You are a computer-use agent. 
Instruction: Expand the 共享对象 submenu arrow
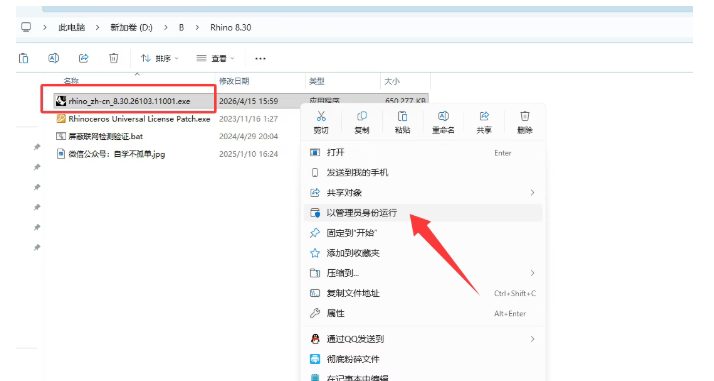click(x=532, y=193)
